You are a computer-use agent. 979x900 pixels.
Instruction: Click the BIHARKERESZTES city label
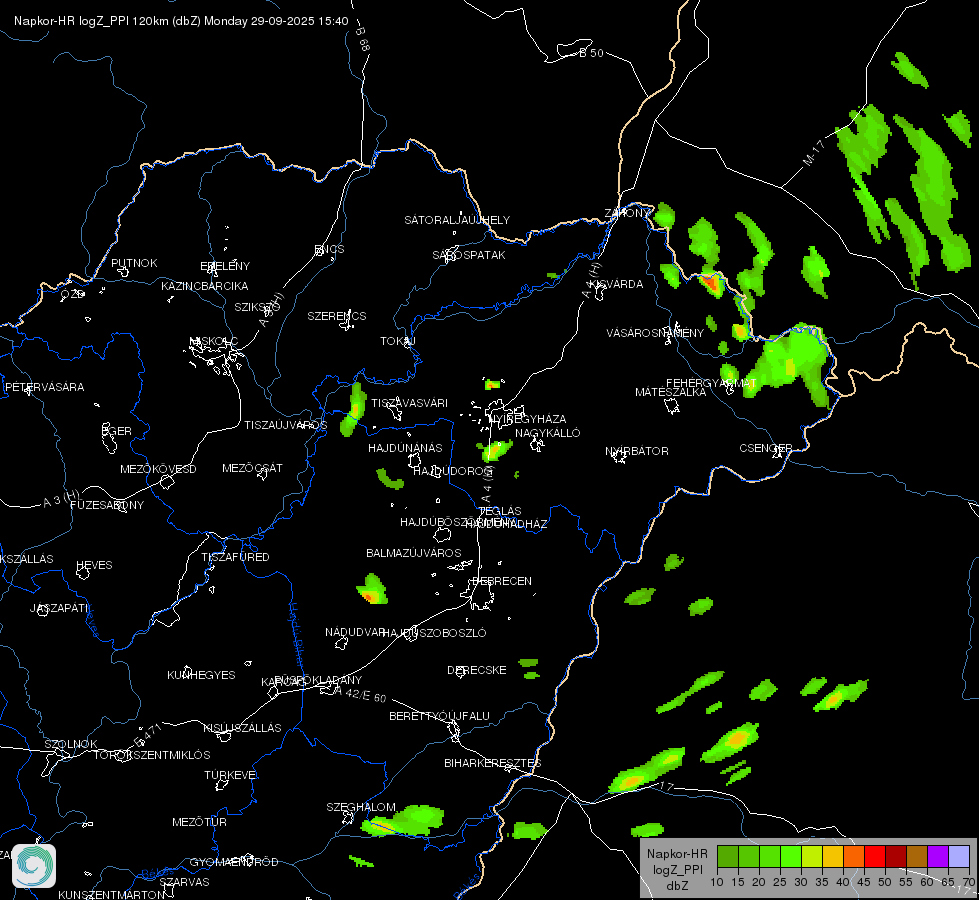coord(493,763)
